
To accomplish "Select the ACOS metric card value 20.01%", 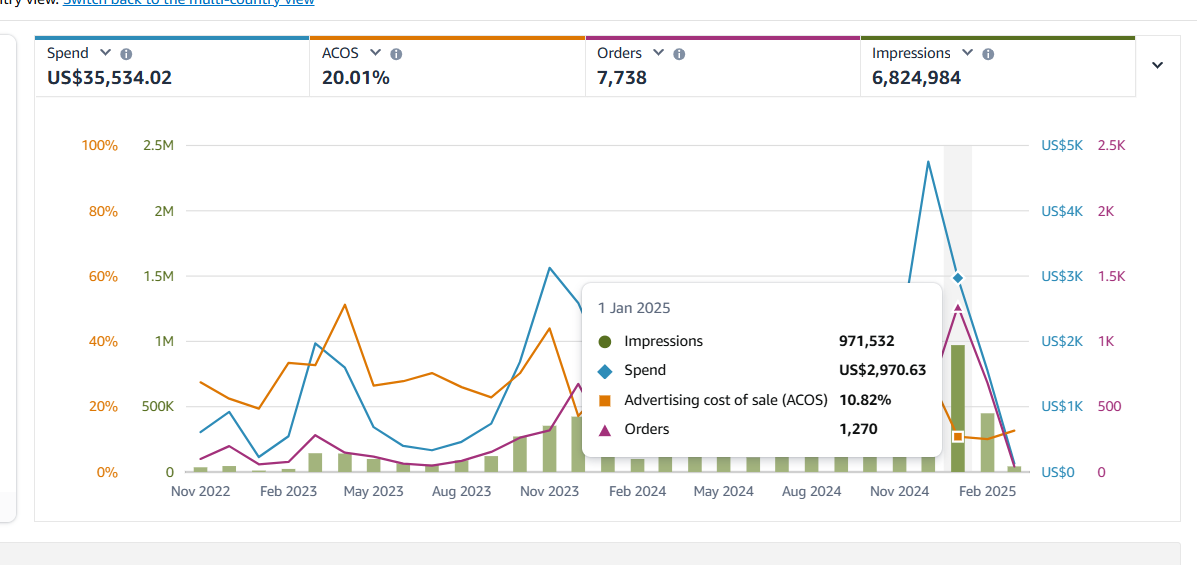I will pos(356,77).
